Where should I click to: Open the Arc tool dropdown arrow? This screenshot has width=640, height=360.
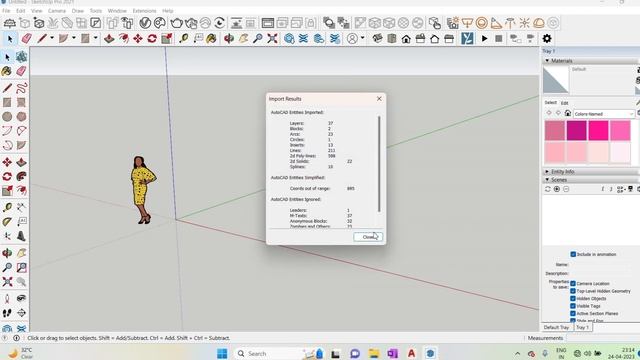(x=74, y=38)
